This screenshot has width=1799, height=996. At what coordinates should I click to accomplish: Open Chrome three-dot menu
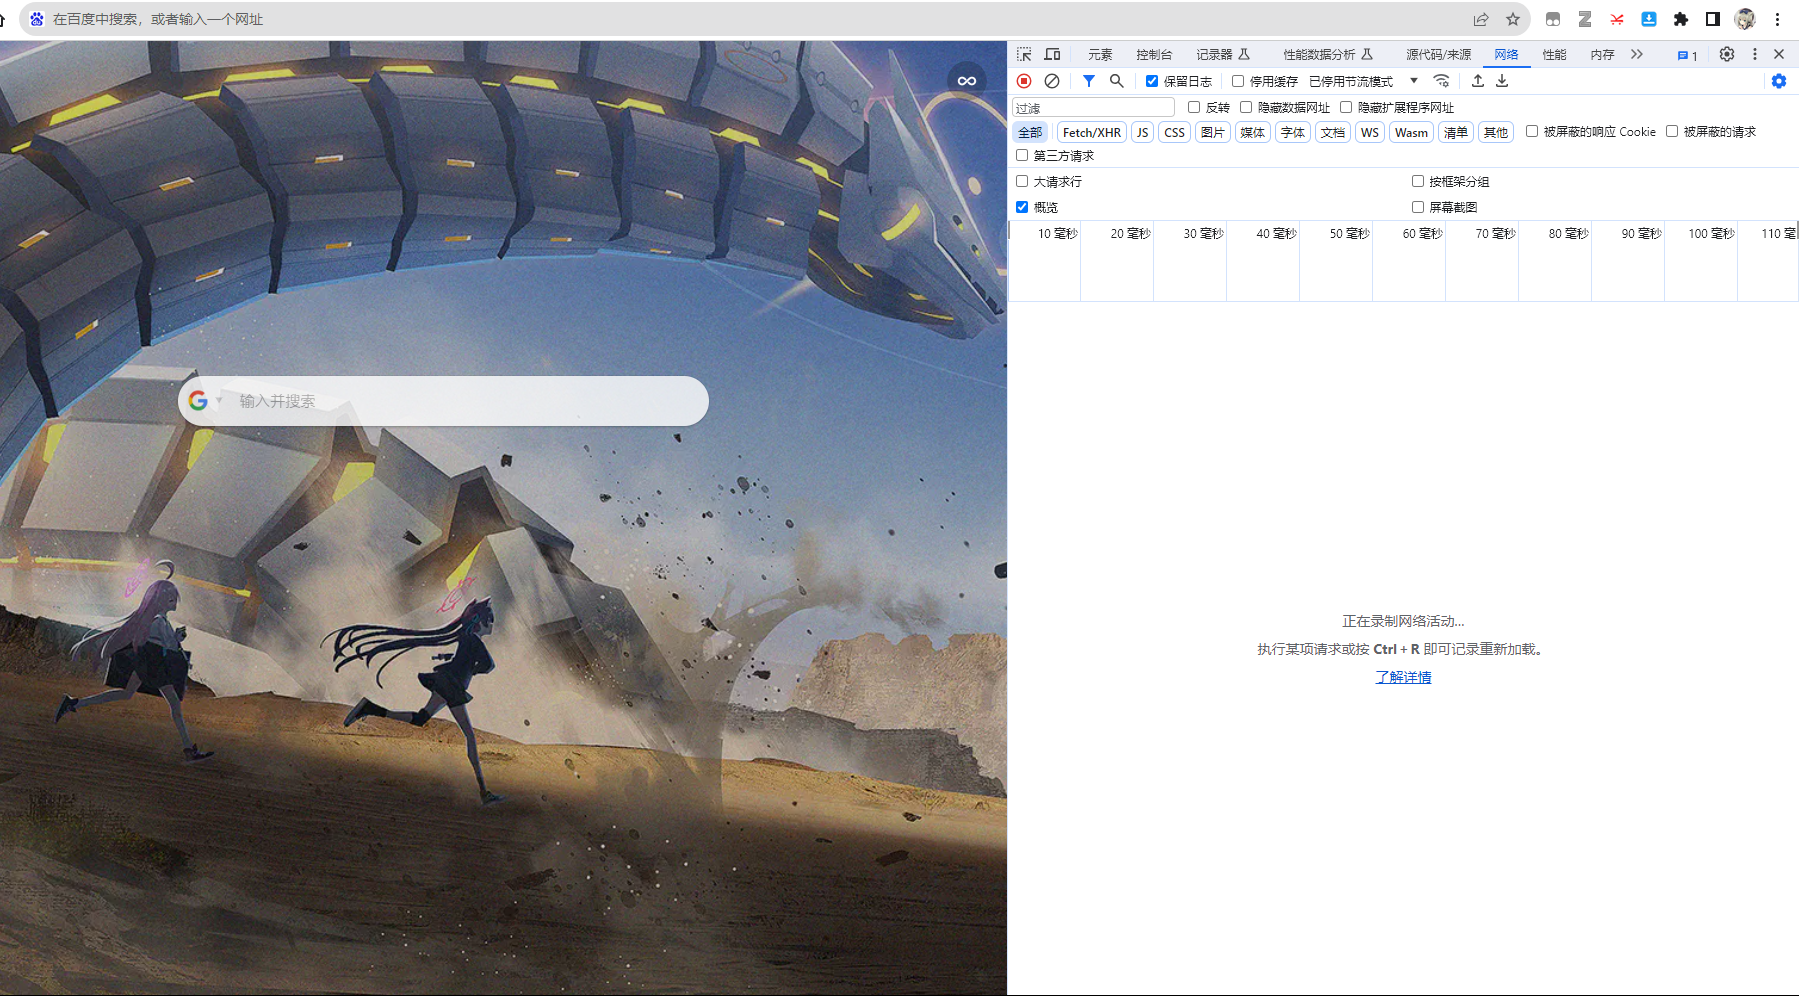(x=1777, y=19)
